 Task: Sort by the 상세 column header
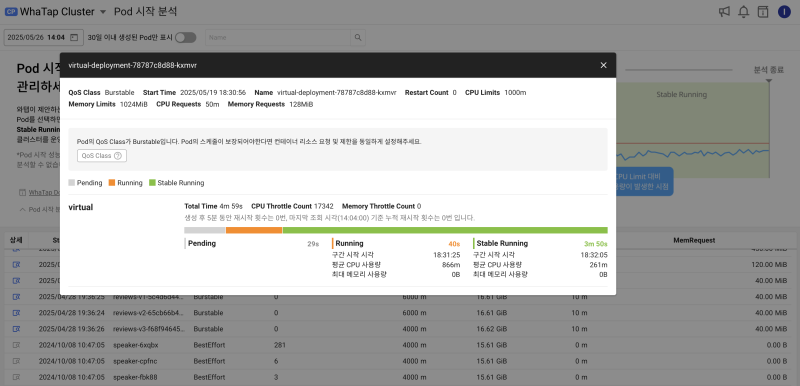point(16,240)
